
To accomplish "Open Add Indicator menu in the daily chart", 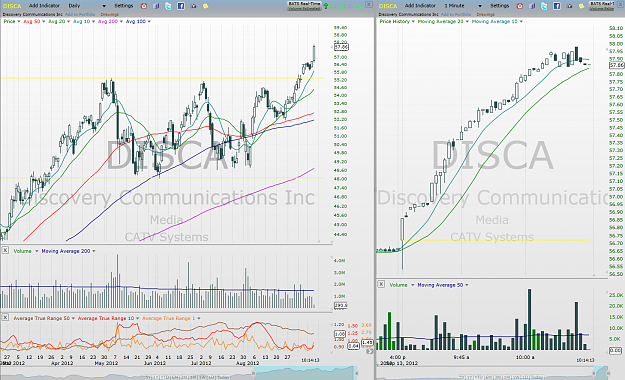I will (x=44, y=6).
